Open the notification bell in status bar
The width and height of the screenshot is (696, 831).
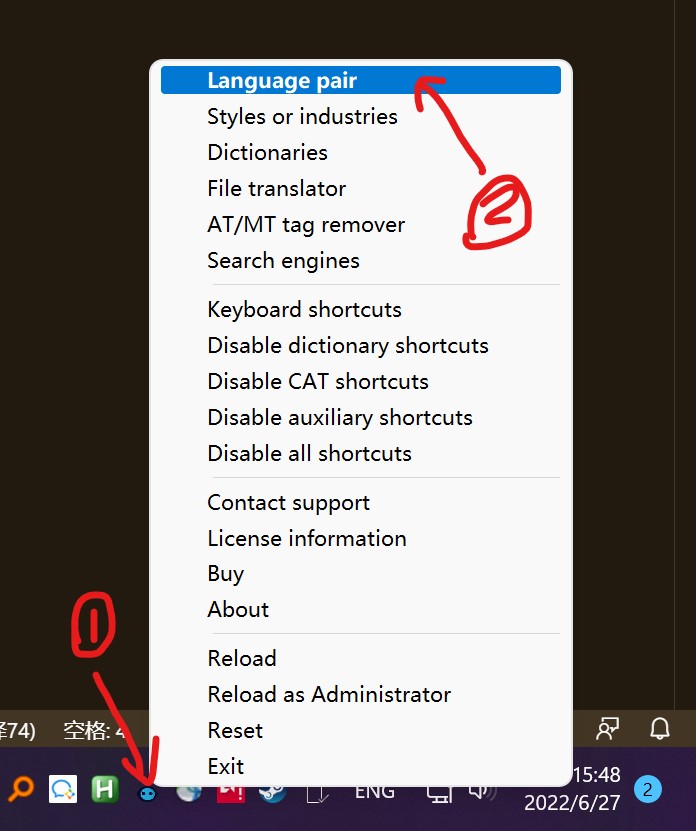[660, 728]
